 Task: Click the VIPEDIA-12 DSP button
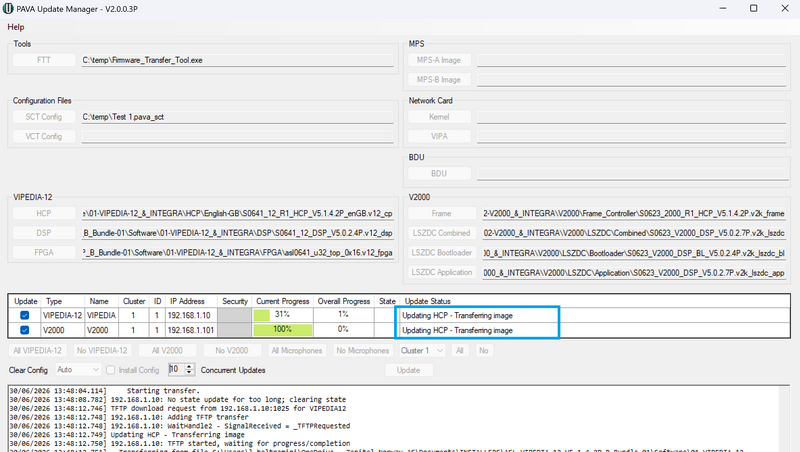click(x=44, y=233)
